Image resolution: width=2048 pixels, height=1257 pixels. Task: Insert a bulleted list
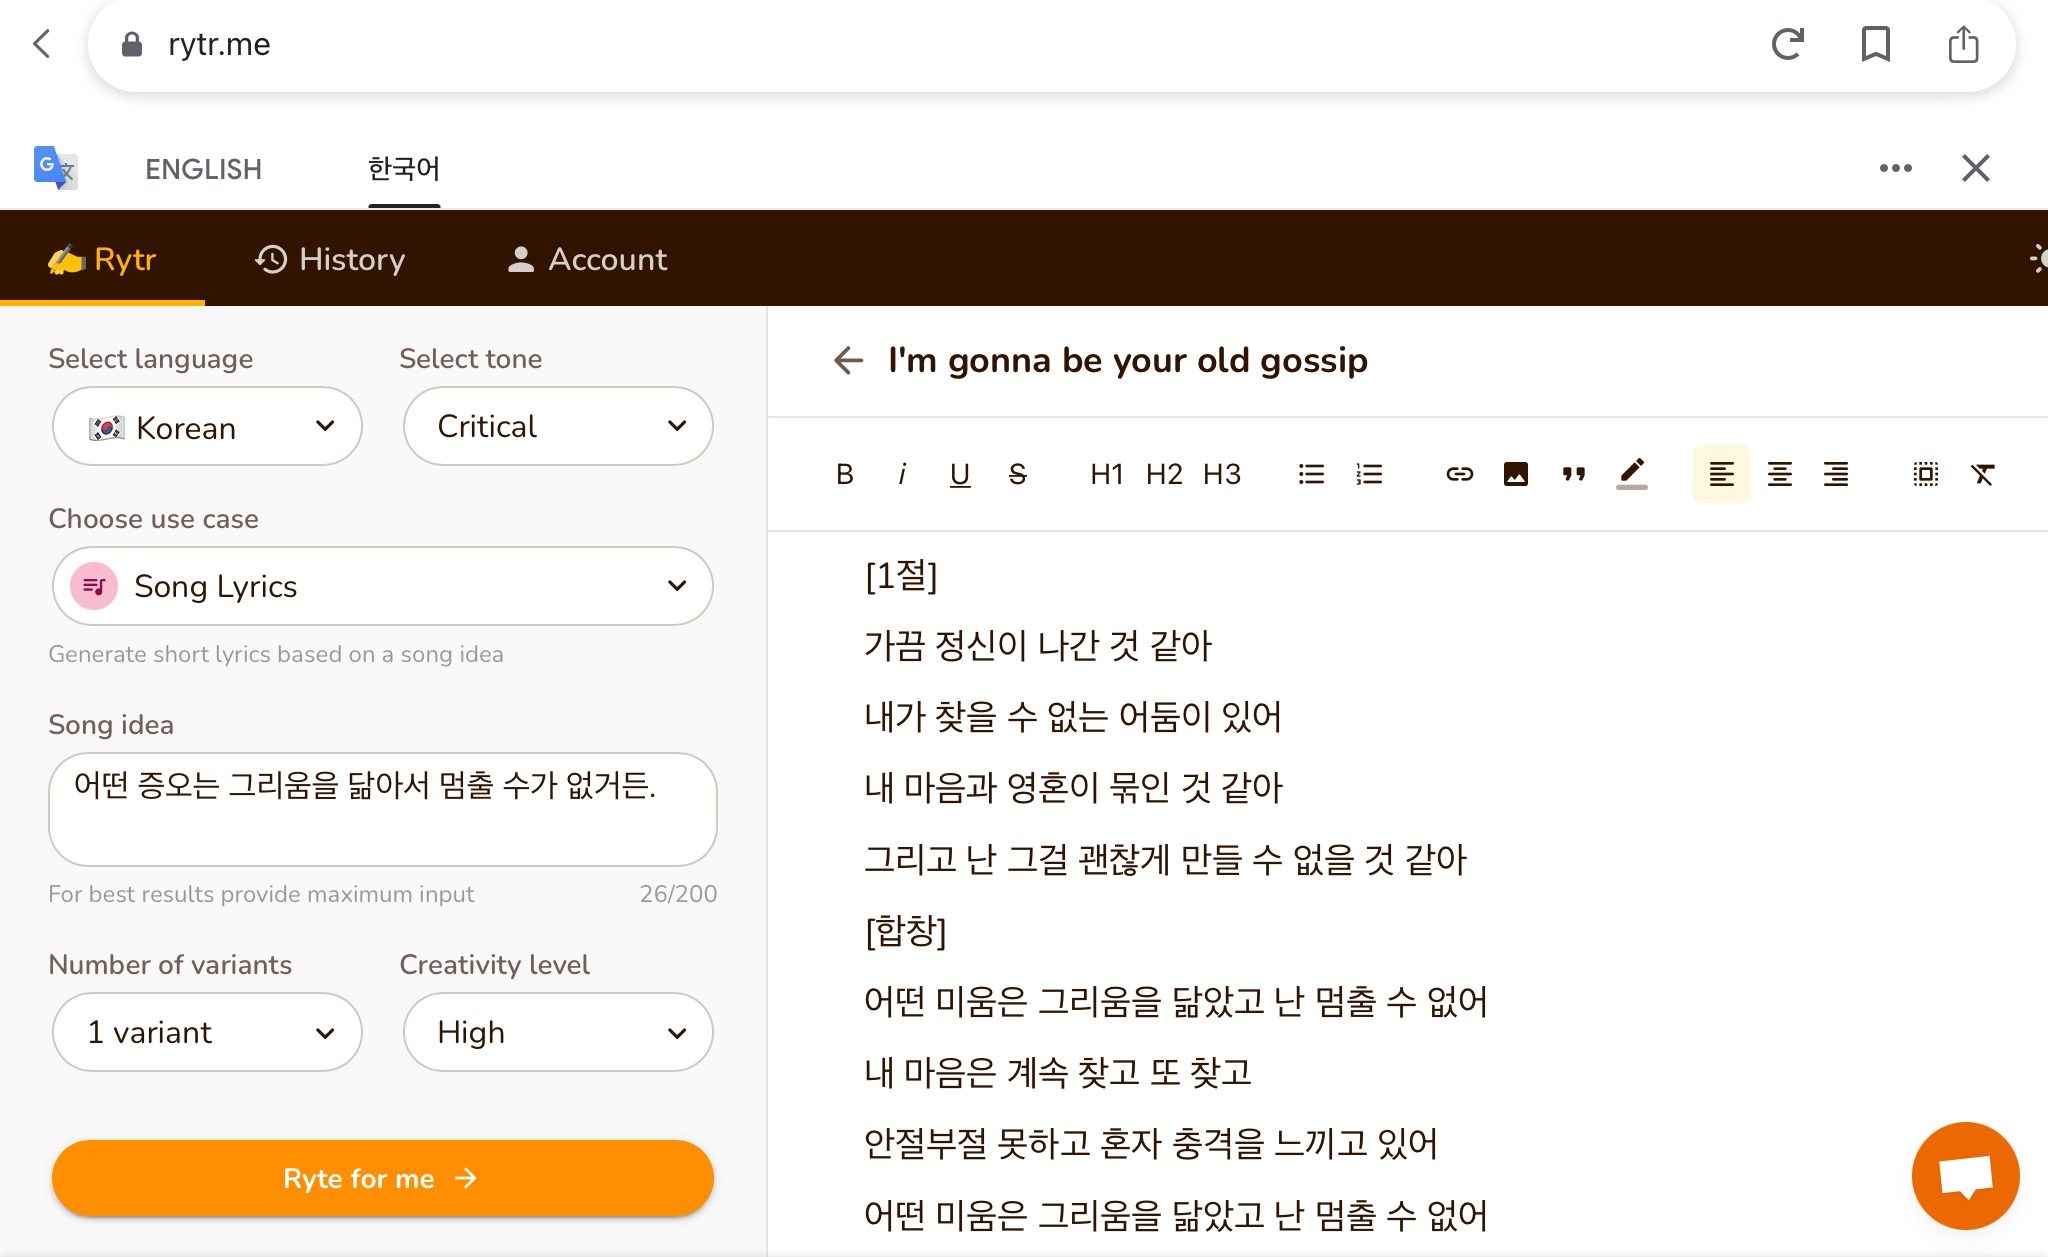click(1311, 474)
